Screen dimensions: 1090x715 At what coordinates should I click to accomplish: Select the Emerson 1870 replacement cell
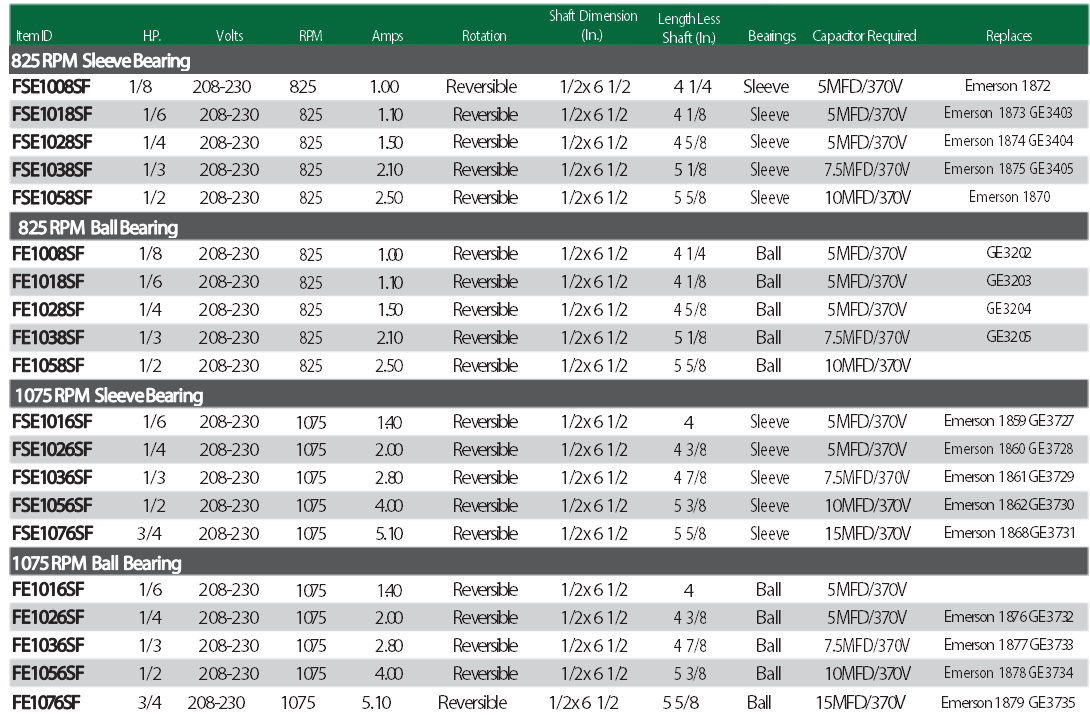click(x=1008, y=197)
